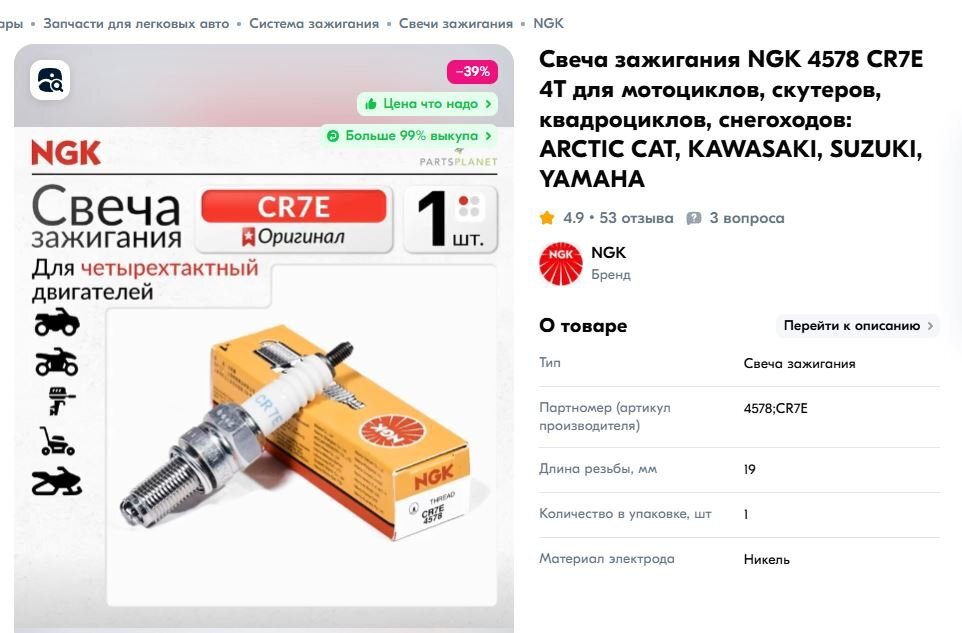The width and height of the screenshot is (962, 633).
Task: Open the 'Система зажигания' breadcrumb
Action: click(x=314, y=23)
